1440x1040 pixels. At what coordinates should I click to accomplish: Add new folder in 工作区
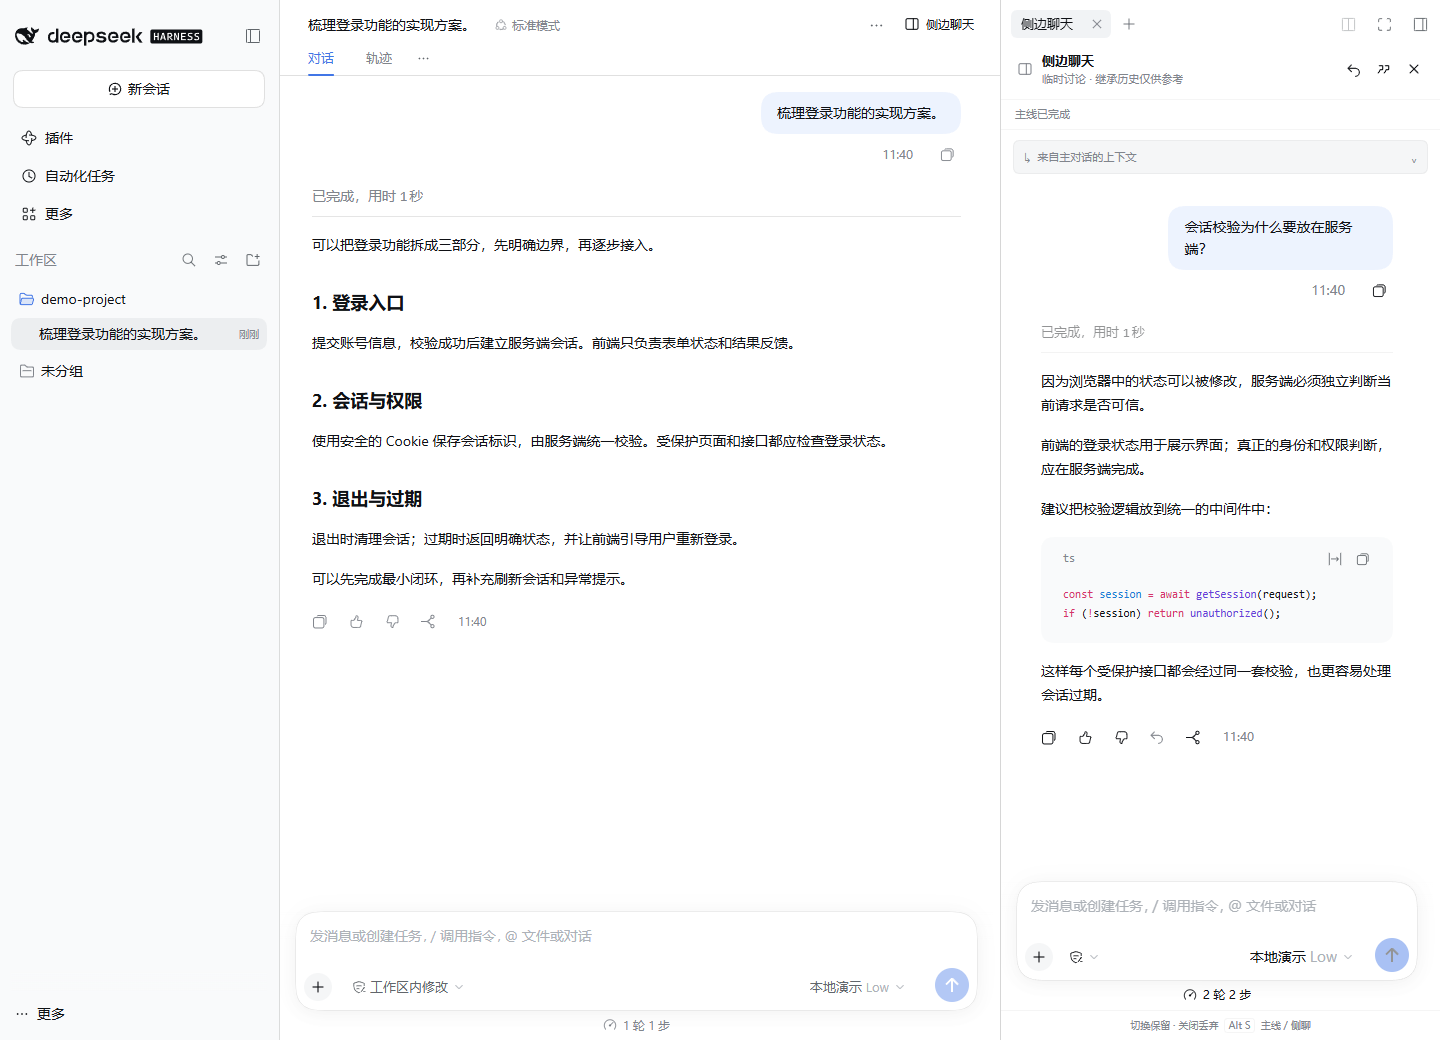click(x=253, y=260)
